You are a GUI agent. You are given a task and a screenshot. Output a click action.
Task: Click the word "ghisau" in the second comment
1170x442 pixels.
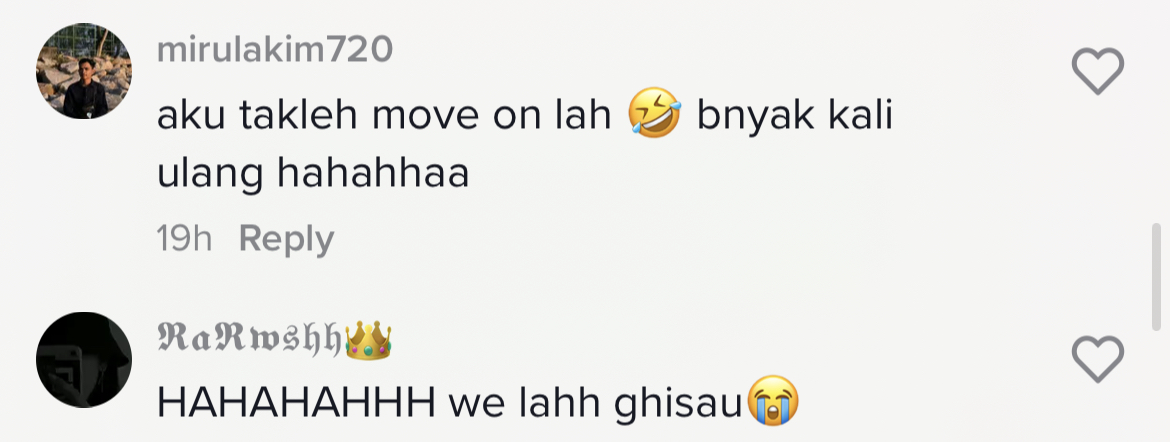click(677, 405)
